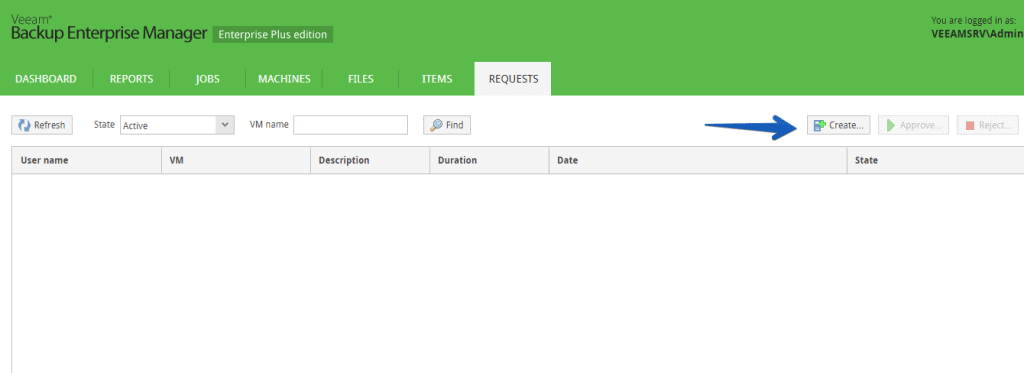Select the REQUESTS tab
Screen dimensions: 1024x373
[513, 79]
